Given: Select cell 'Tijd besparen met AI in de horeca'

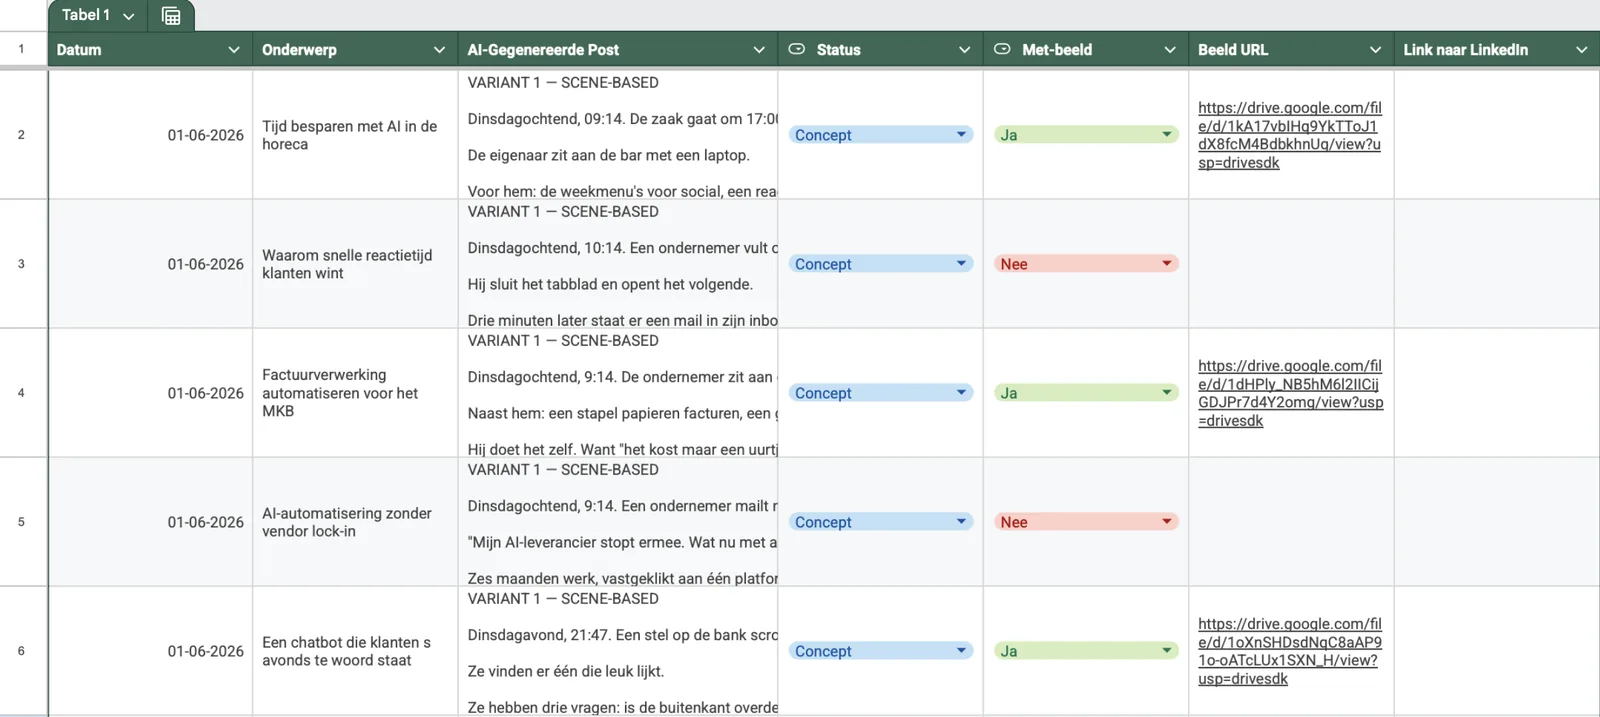Looking at the screenshot, I should pyautogui.click(x=355, y=135).
